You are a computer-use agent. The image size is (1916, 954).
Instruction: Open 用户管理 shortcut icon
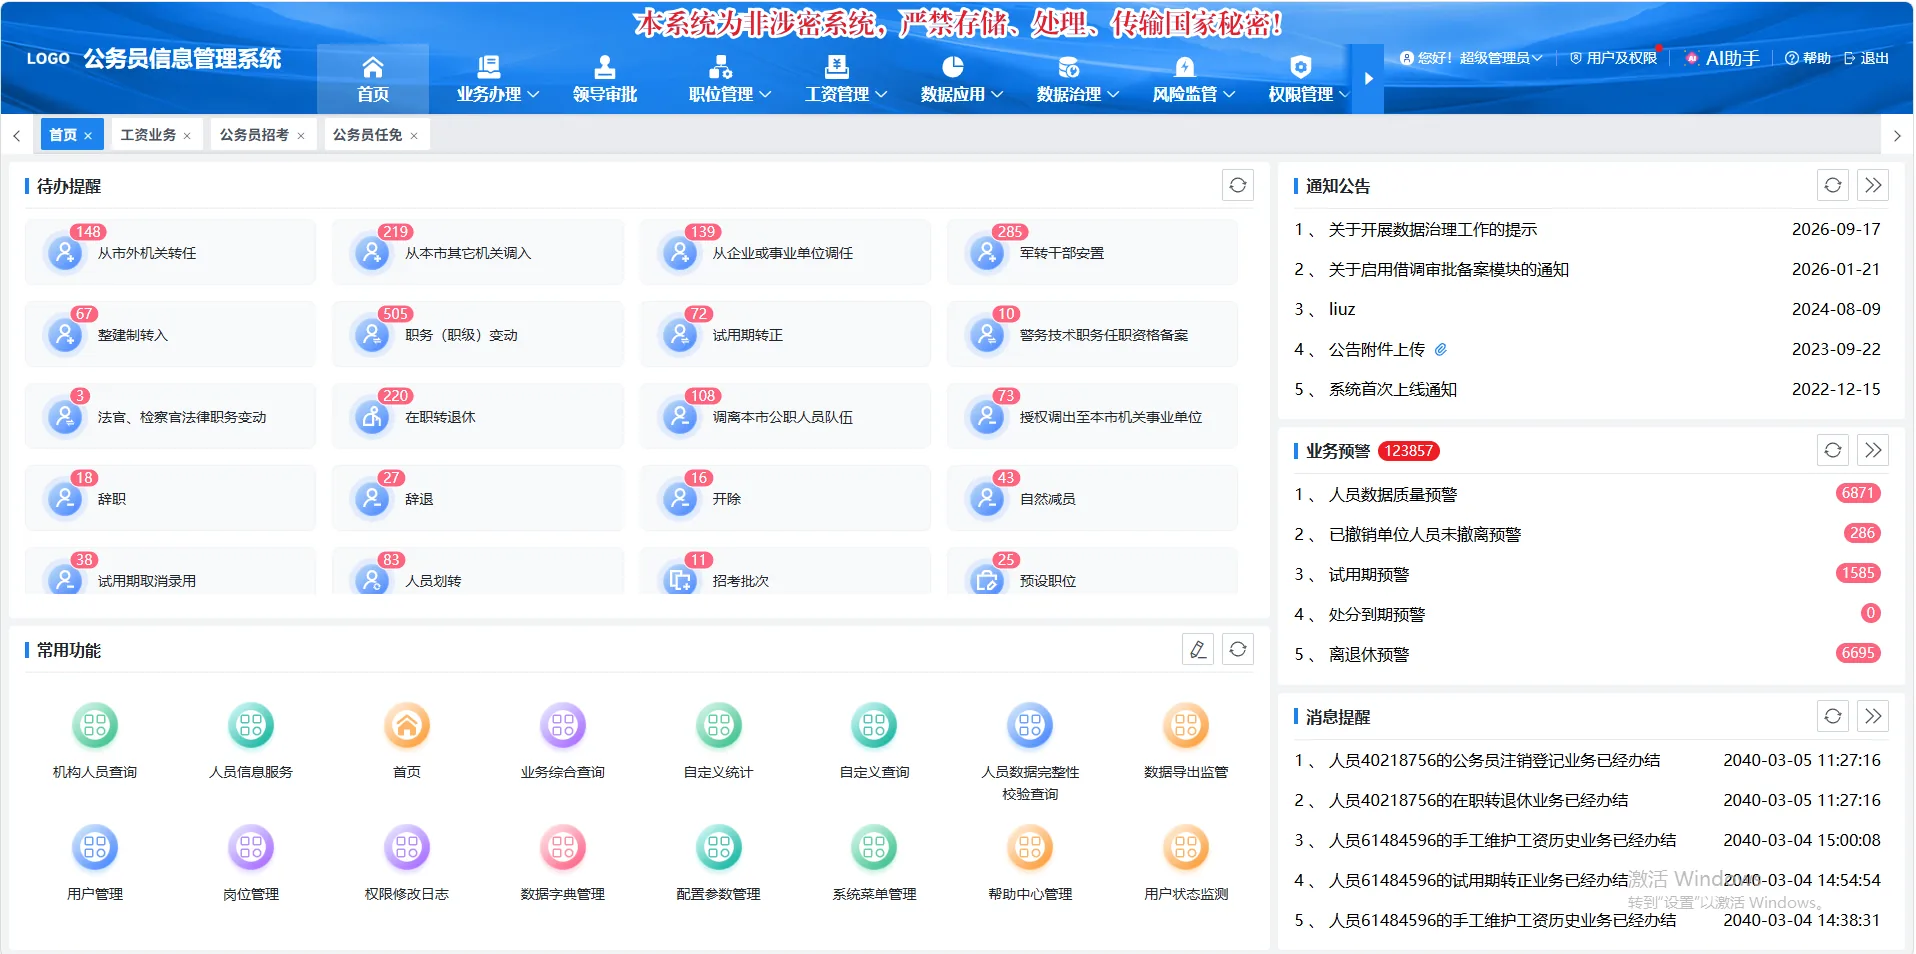(x=95, y=848)
